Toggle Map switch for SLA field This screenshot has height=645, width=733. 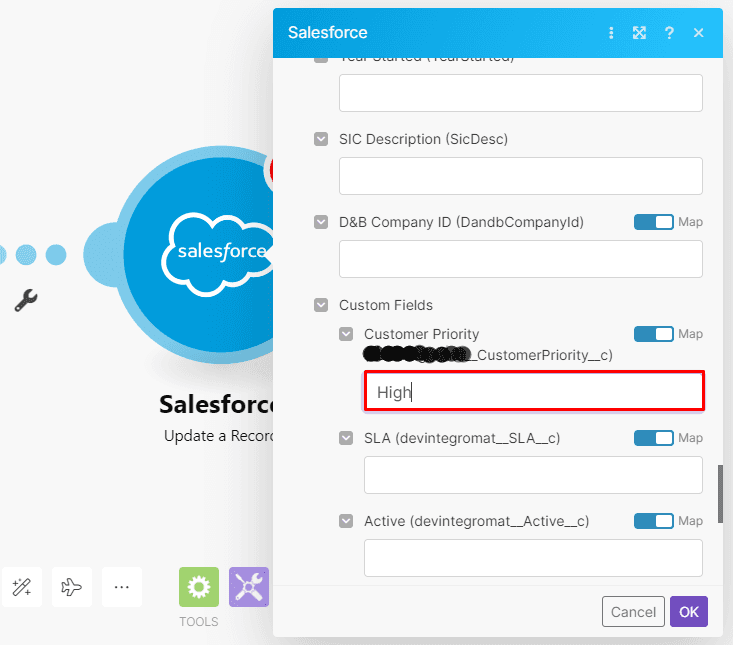tap(654, 438)
